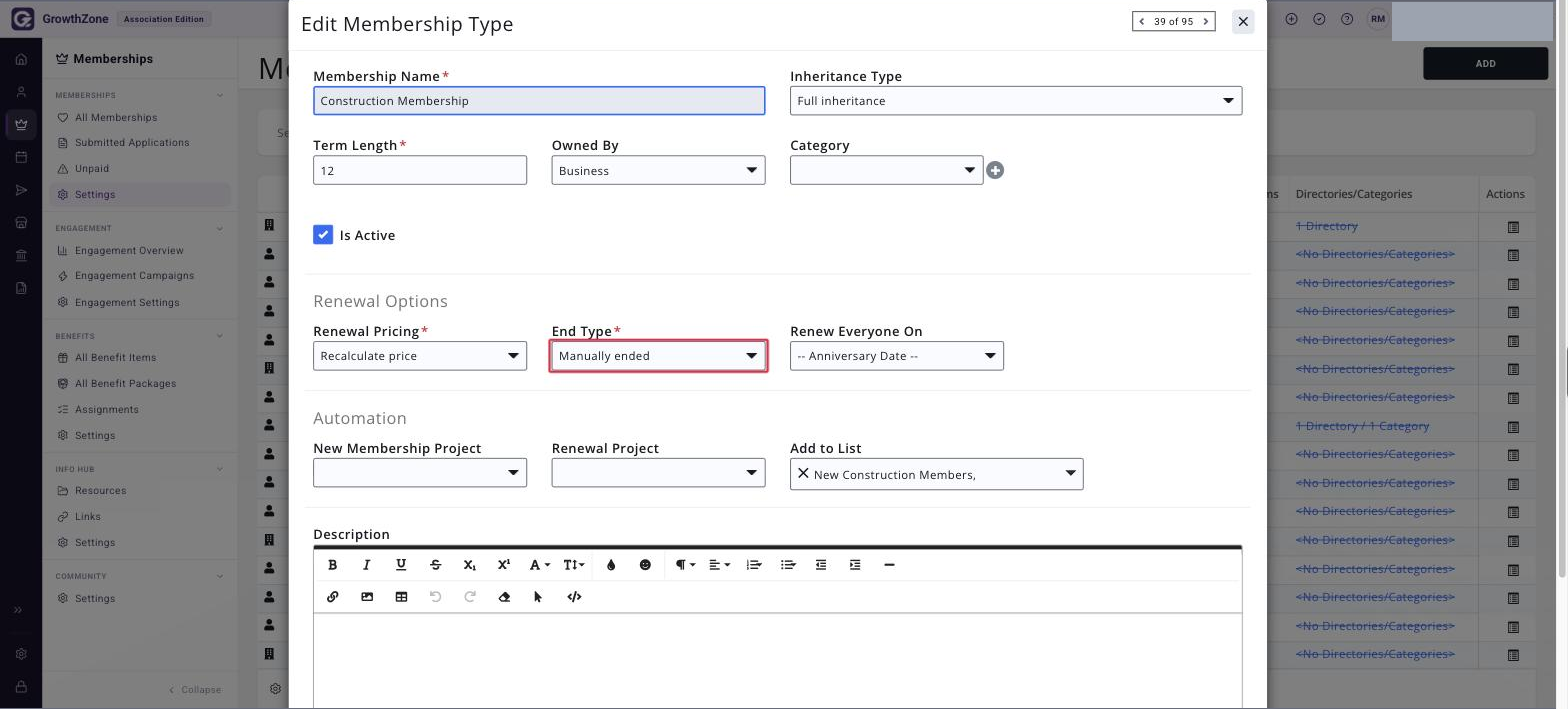Open All Memberships in sidebar
Image resolution: width=1568 pixels, height=709 pixels.
(116, 117)
